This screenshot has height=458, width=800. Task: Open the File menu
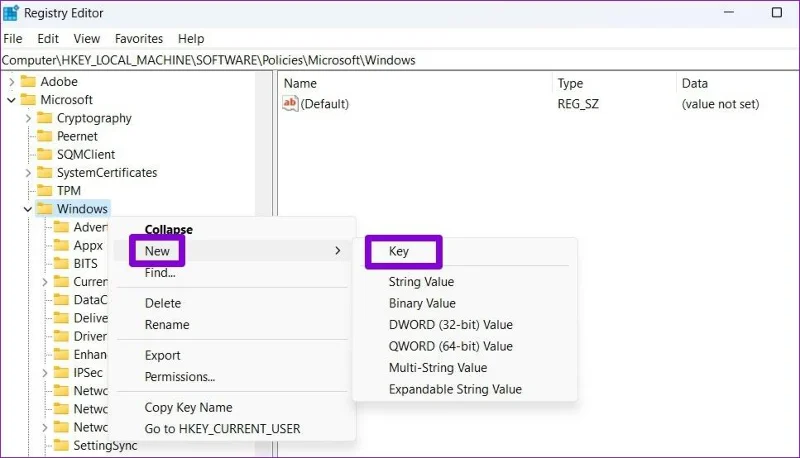[13, 39]
